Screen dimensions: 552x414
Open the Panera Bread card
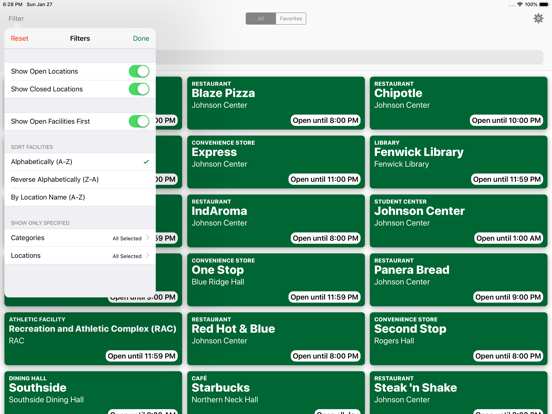point(458,280)
